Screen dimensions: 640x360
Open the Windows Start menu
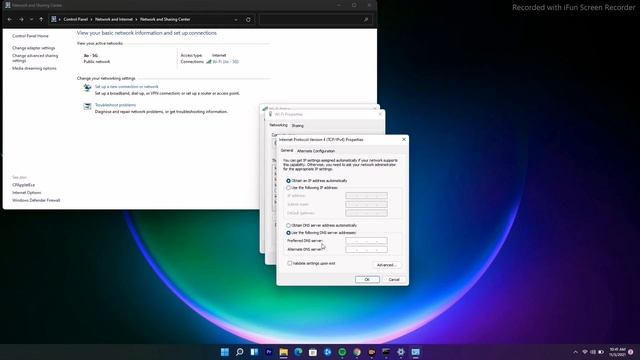(x=224, y=352)
